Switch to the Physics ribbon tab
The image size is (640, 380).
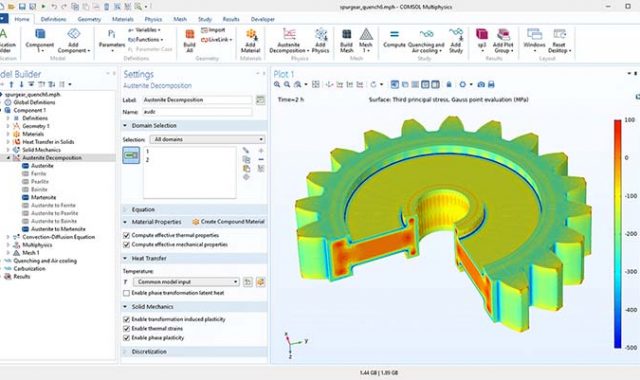[153, 19]
